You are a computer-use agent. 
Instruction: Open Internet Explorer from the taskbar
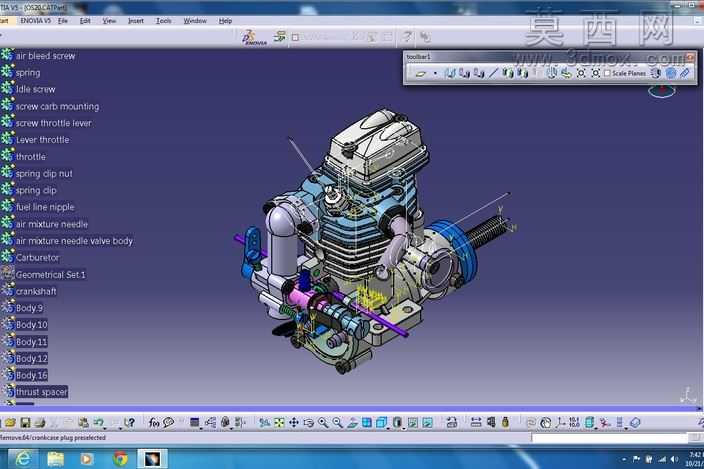click(22, 459)
